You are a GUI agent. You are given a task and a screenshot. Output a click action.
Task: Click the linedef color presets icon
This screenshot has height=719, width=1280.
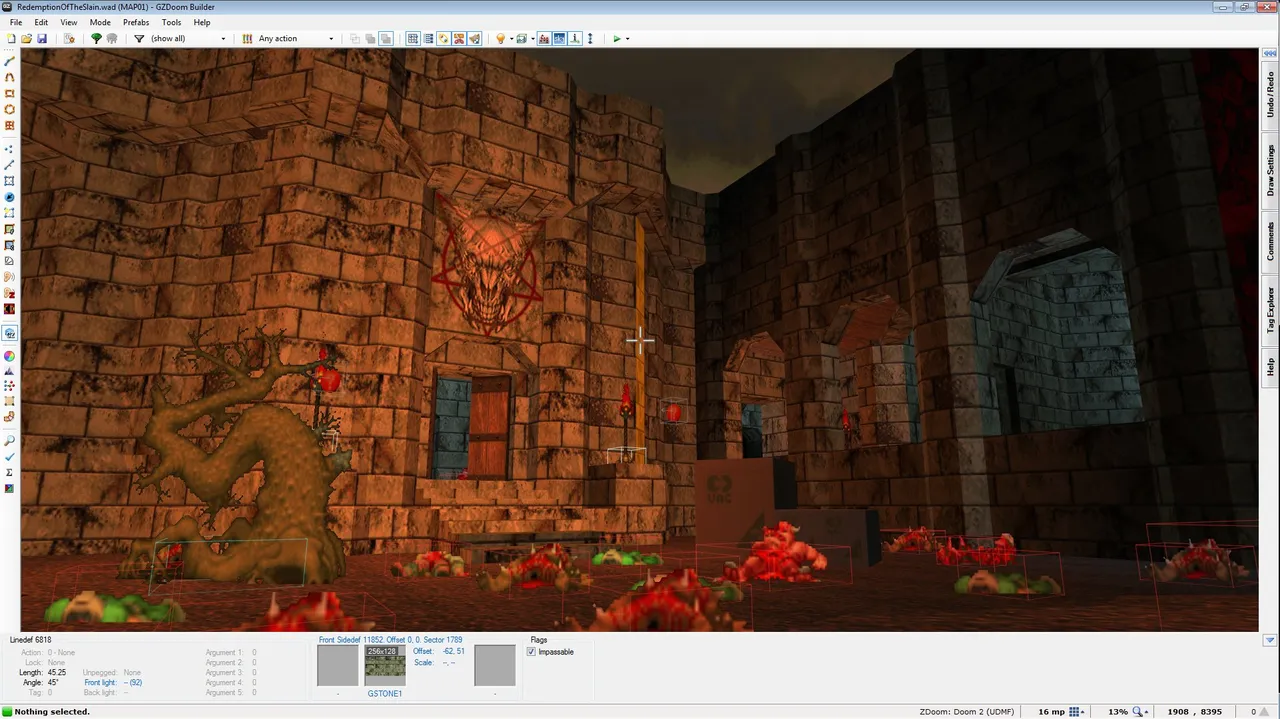click(x=247, y=38)
